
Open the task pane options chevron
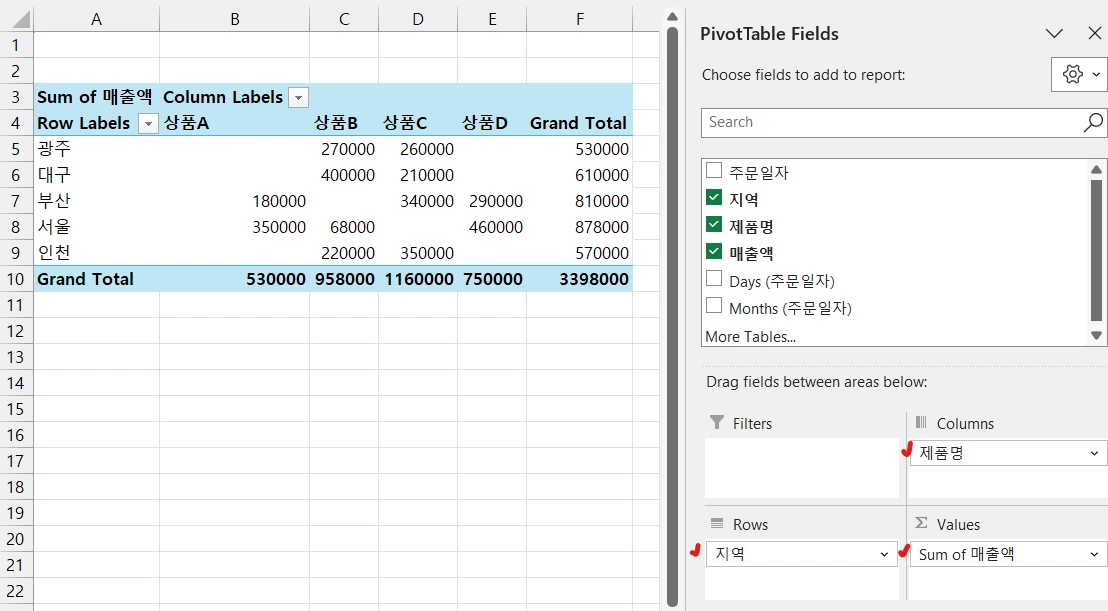(x=1054, y=33)
